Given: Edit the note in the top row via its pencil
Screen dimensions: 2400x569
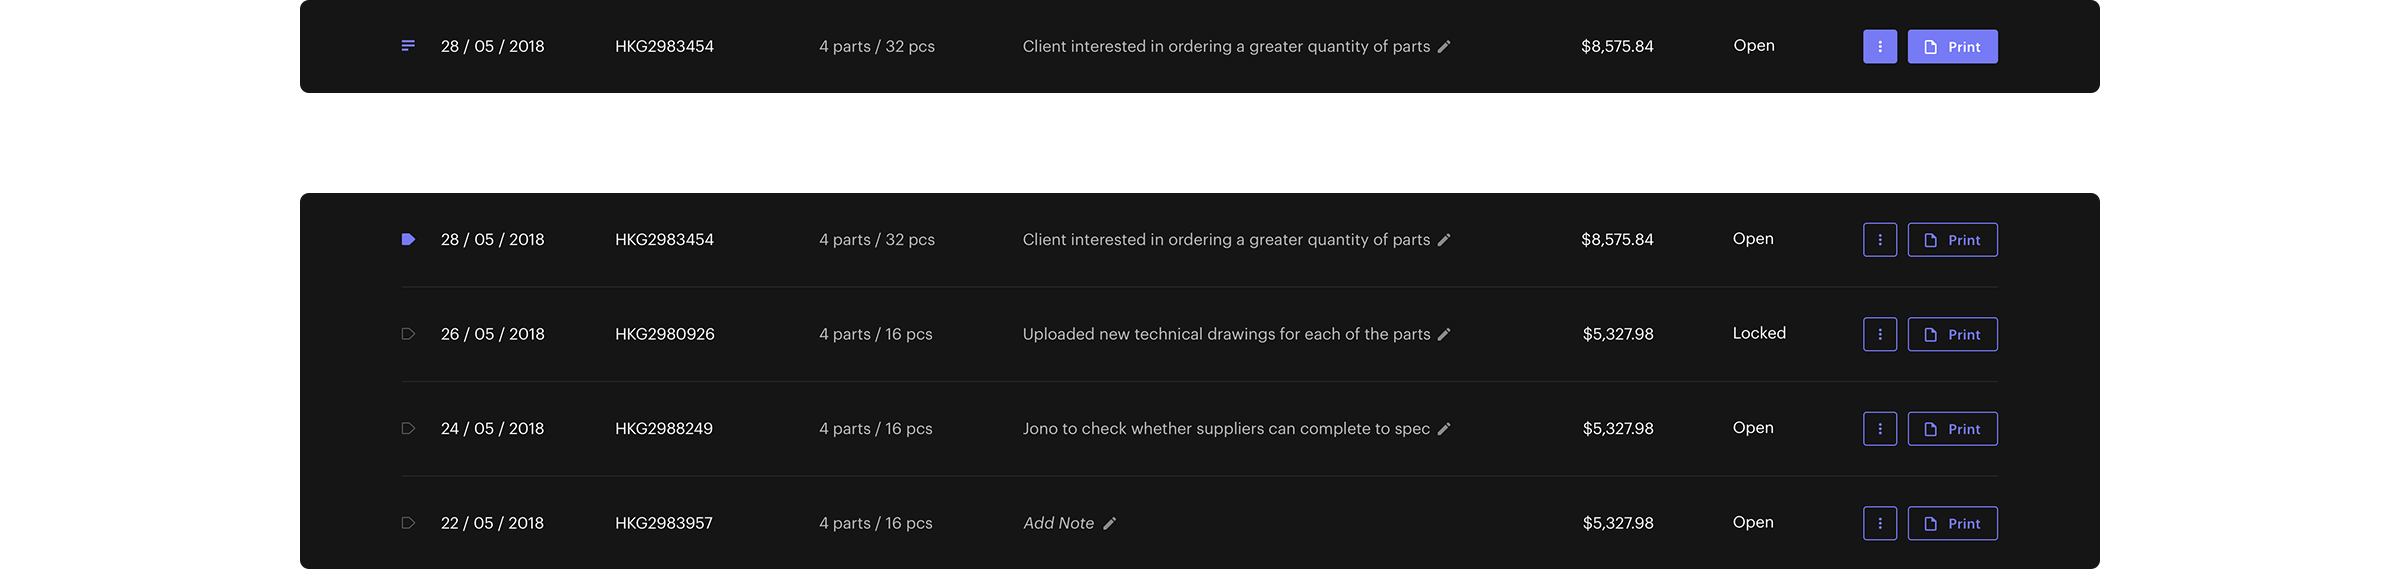Looking at the screenshot, I should tap(1444, 47).
